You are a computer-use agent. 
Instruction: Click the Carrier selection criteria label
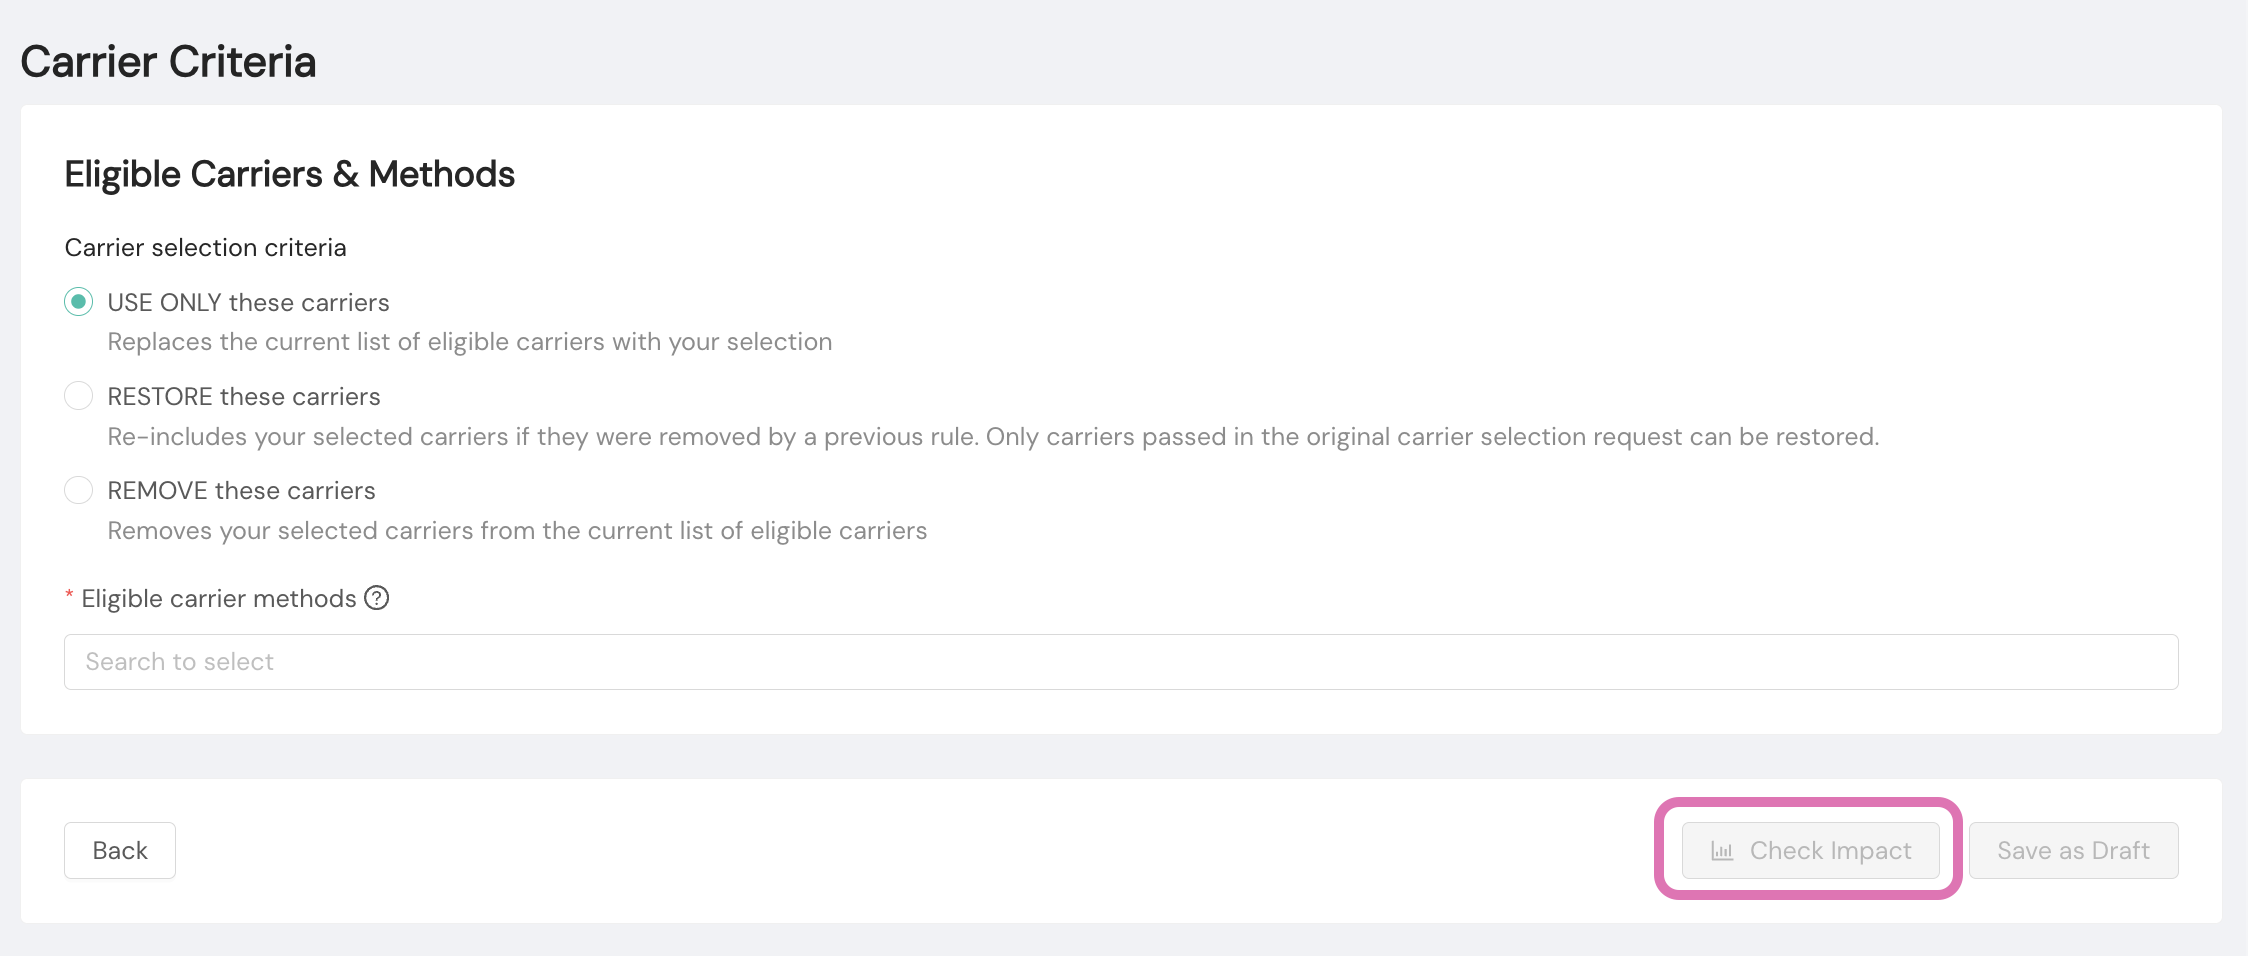point(205,247)
